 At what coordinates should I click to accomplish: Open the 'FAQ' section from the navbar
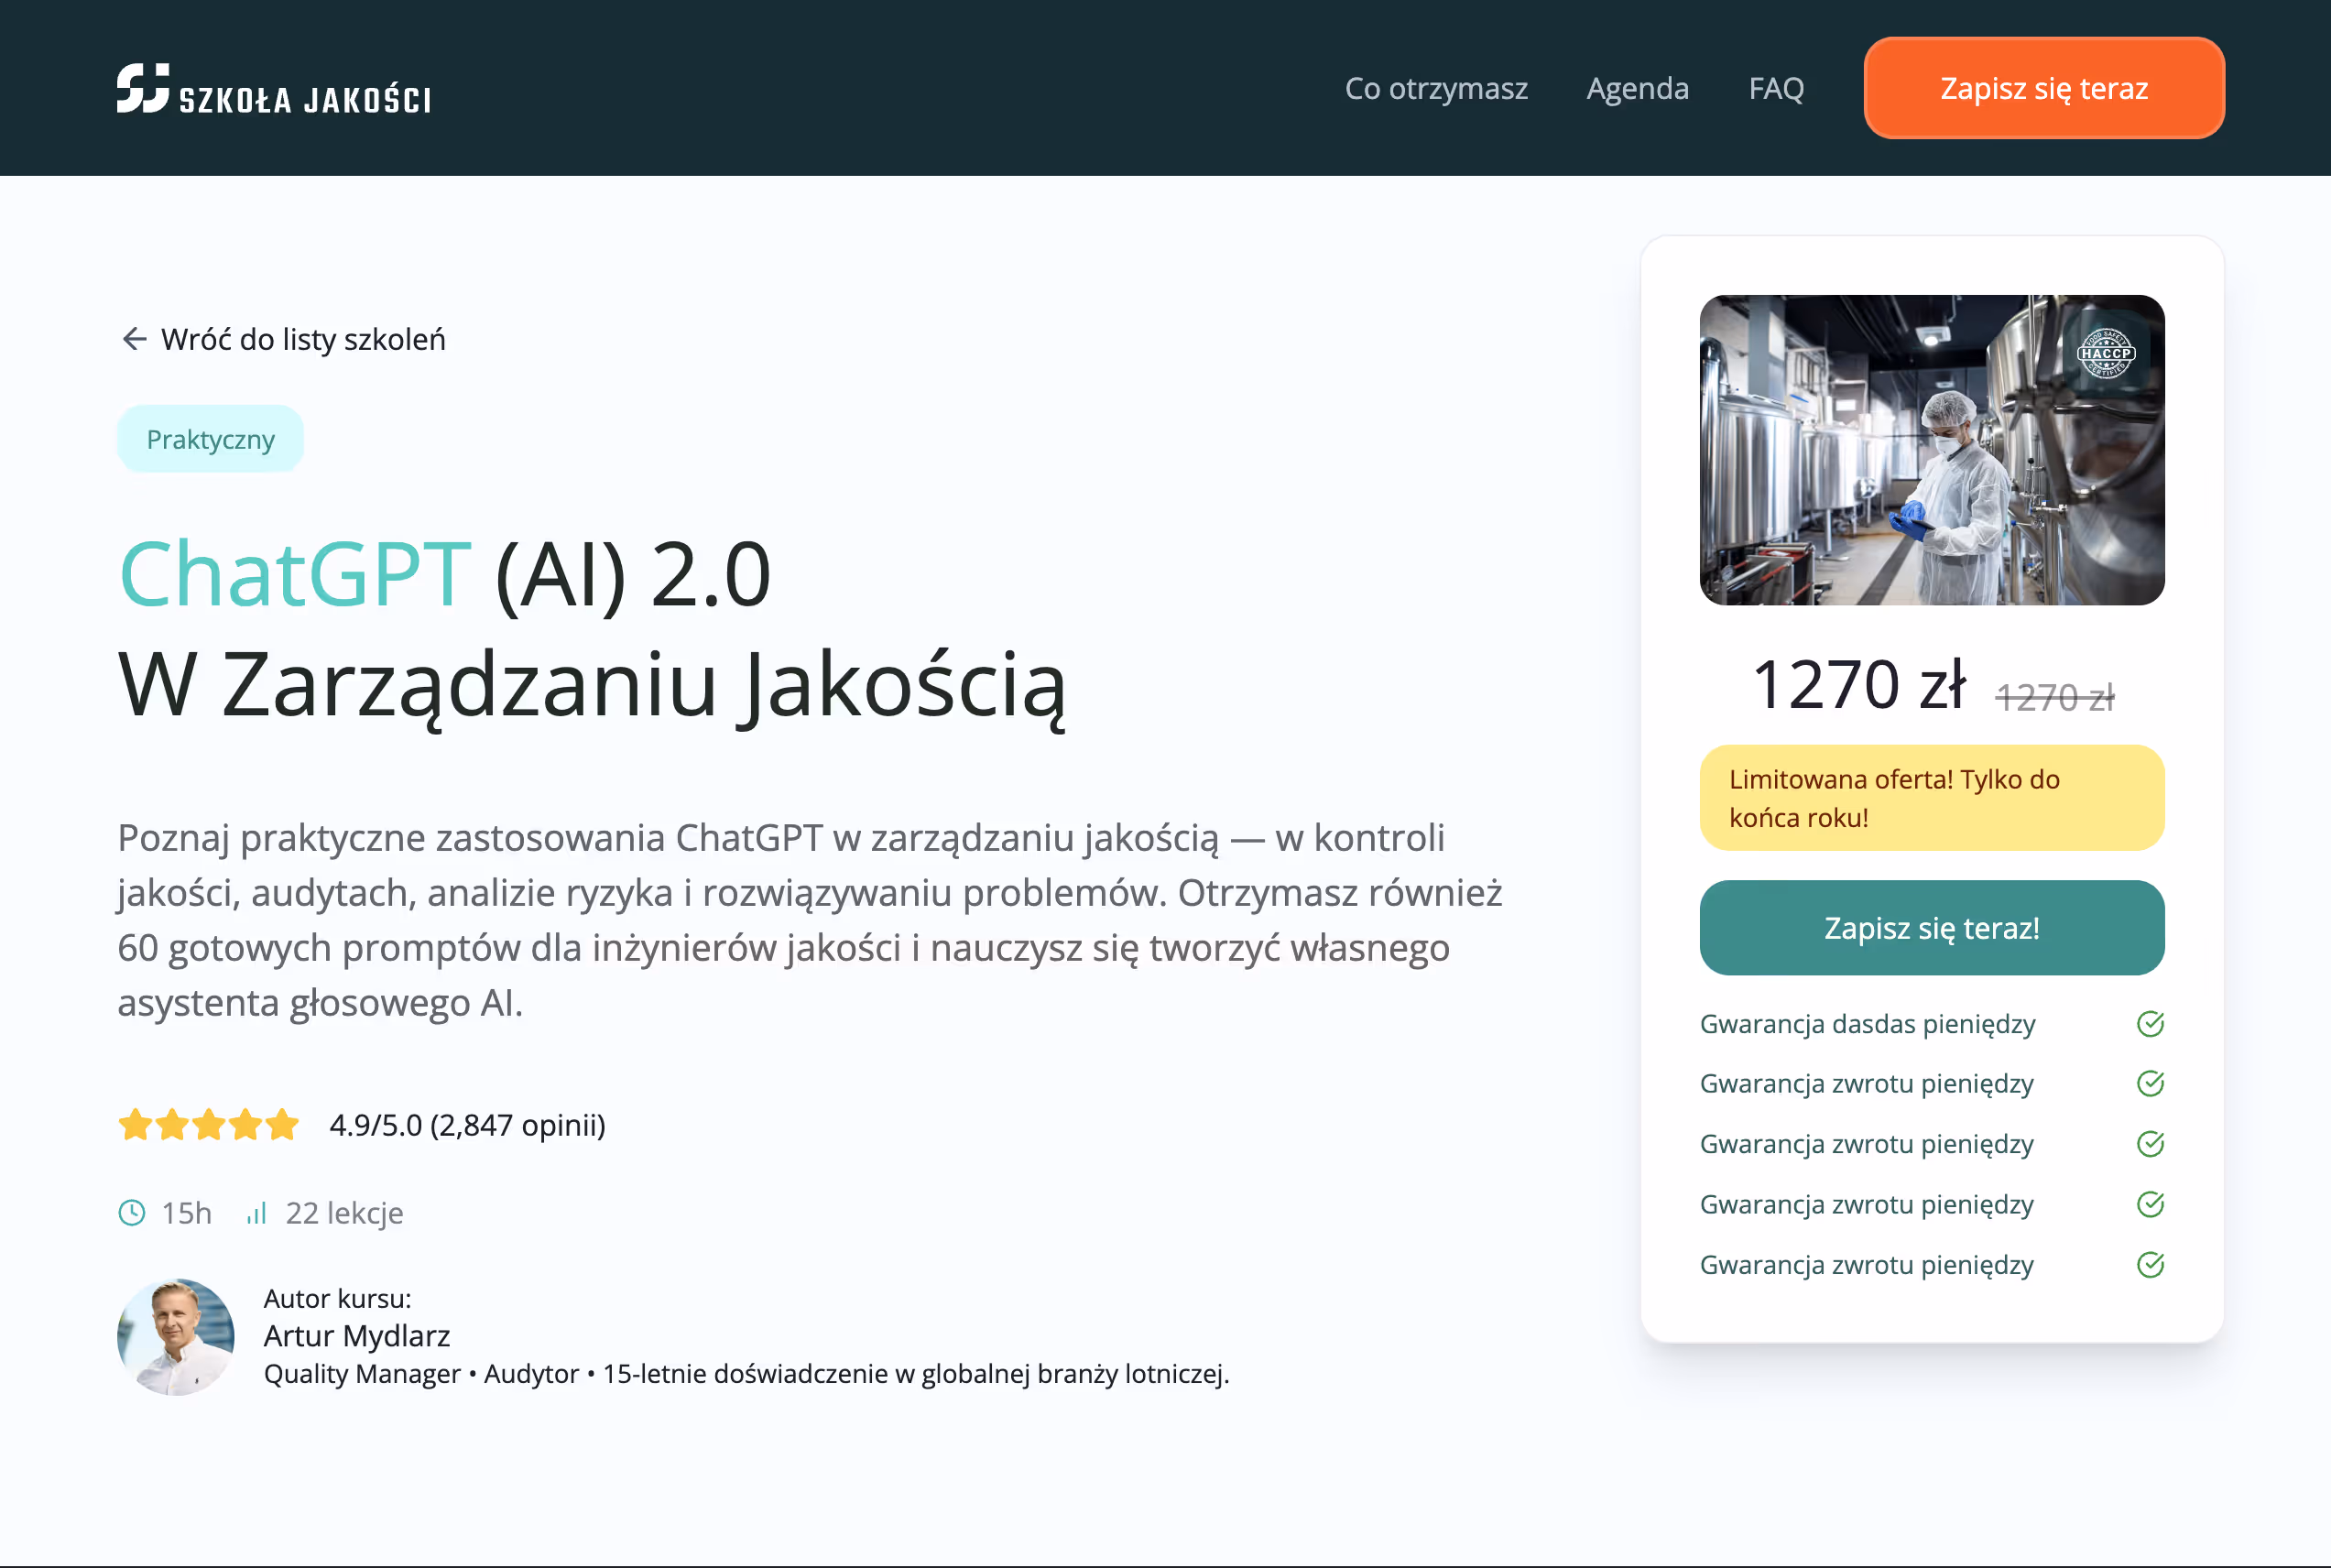[x=1776, y=88]
